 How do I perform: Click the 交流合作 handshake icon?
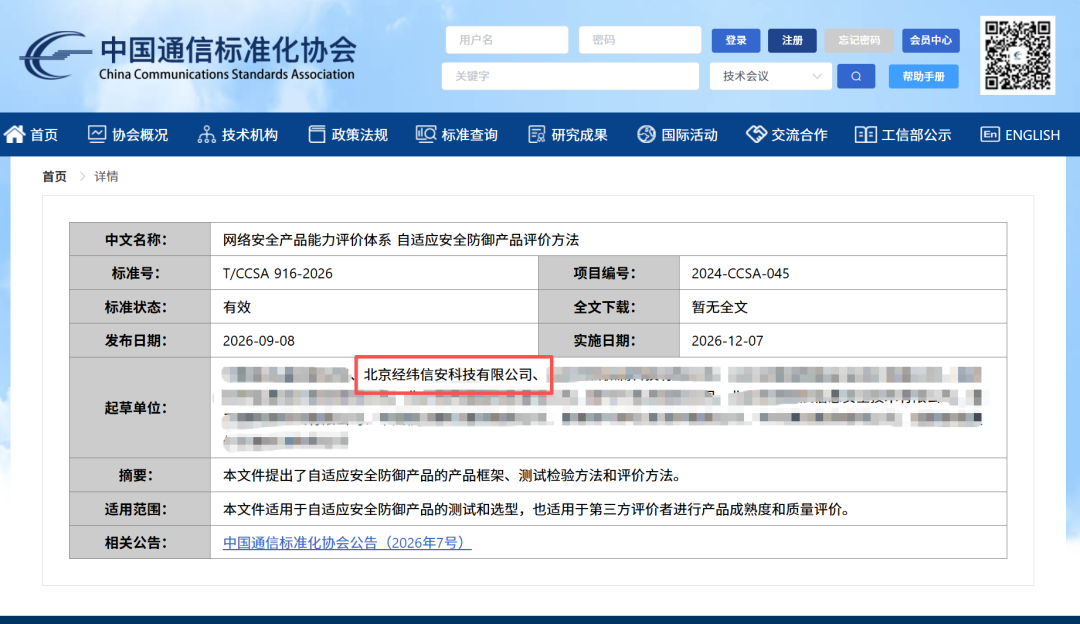tap(756, 134)
